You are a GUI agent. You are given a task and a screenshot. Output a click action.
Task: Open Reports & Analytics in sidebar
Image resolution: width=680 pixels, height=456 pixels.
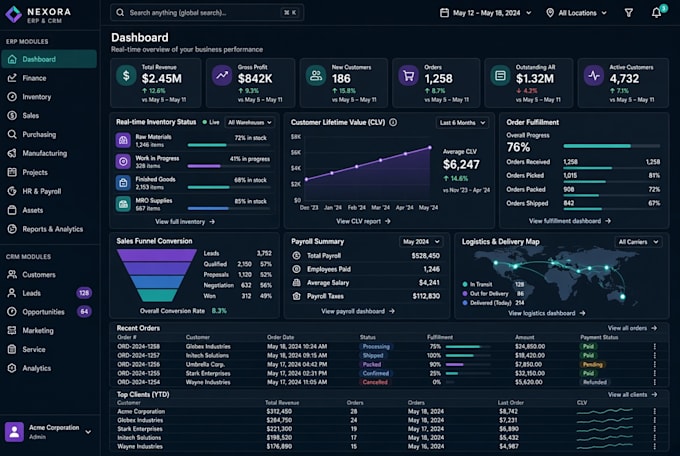49,229
